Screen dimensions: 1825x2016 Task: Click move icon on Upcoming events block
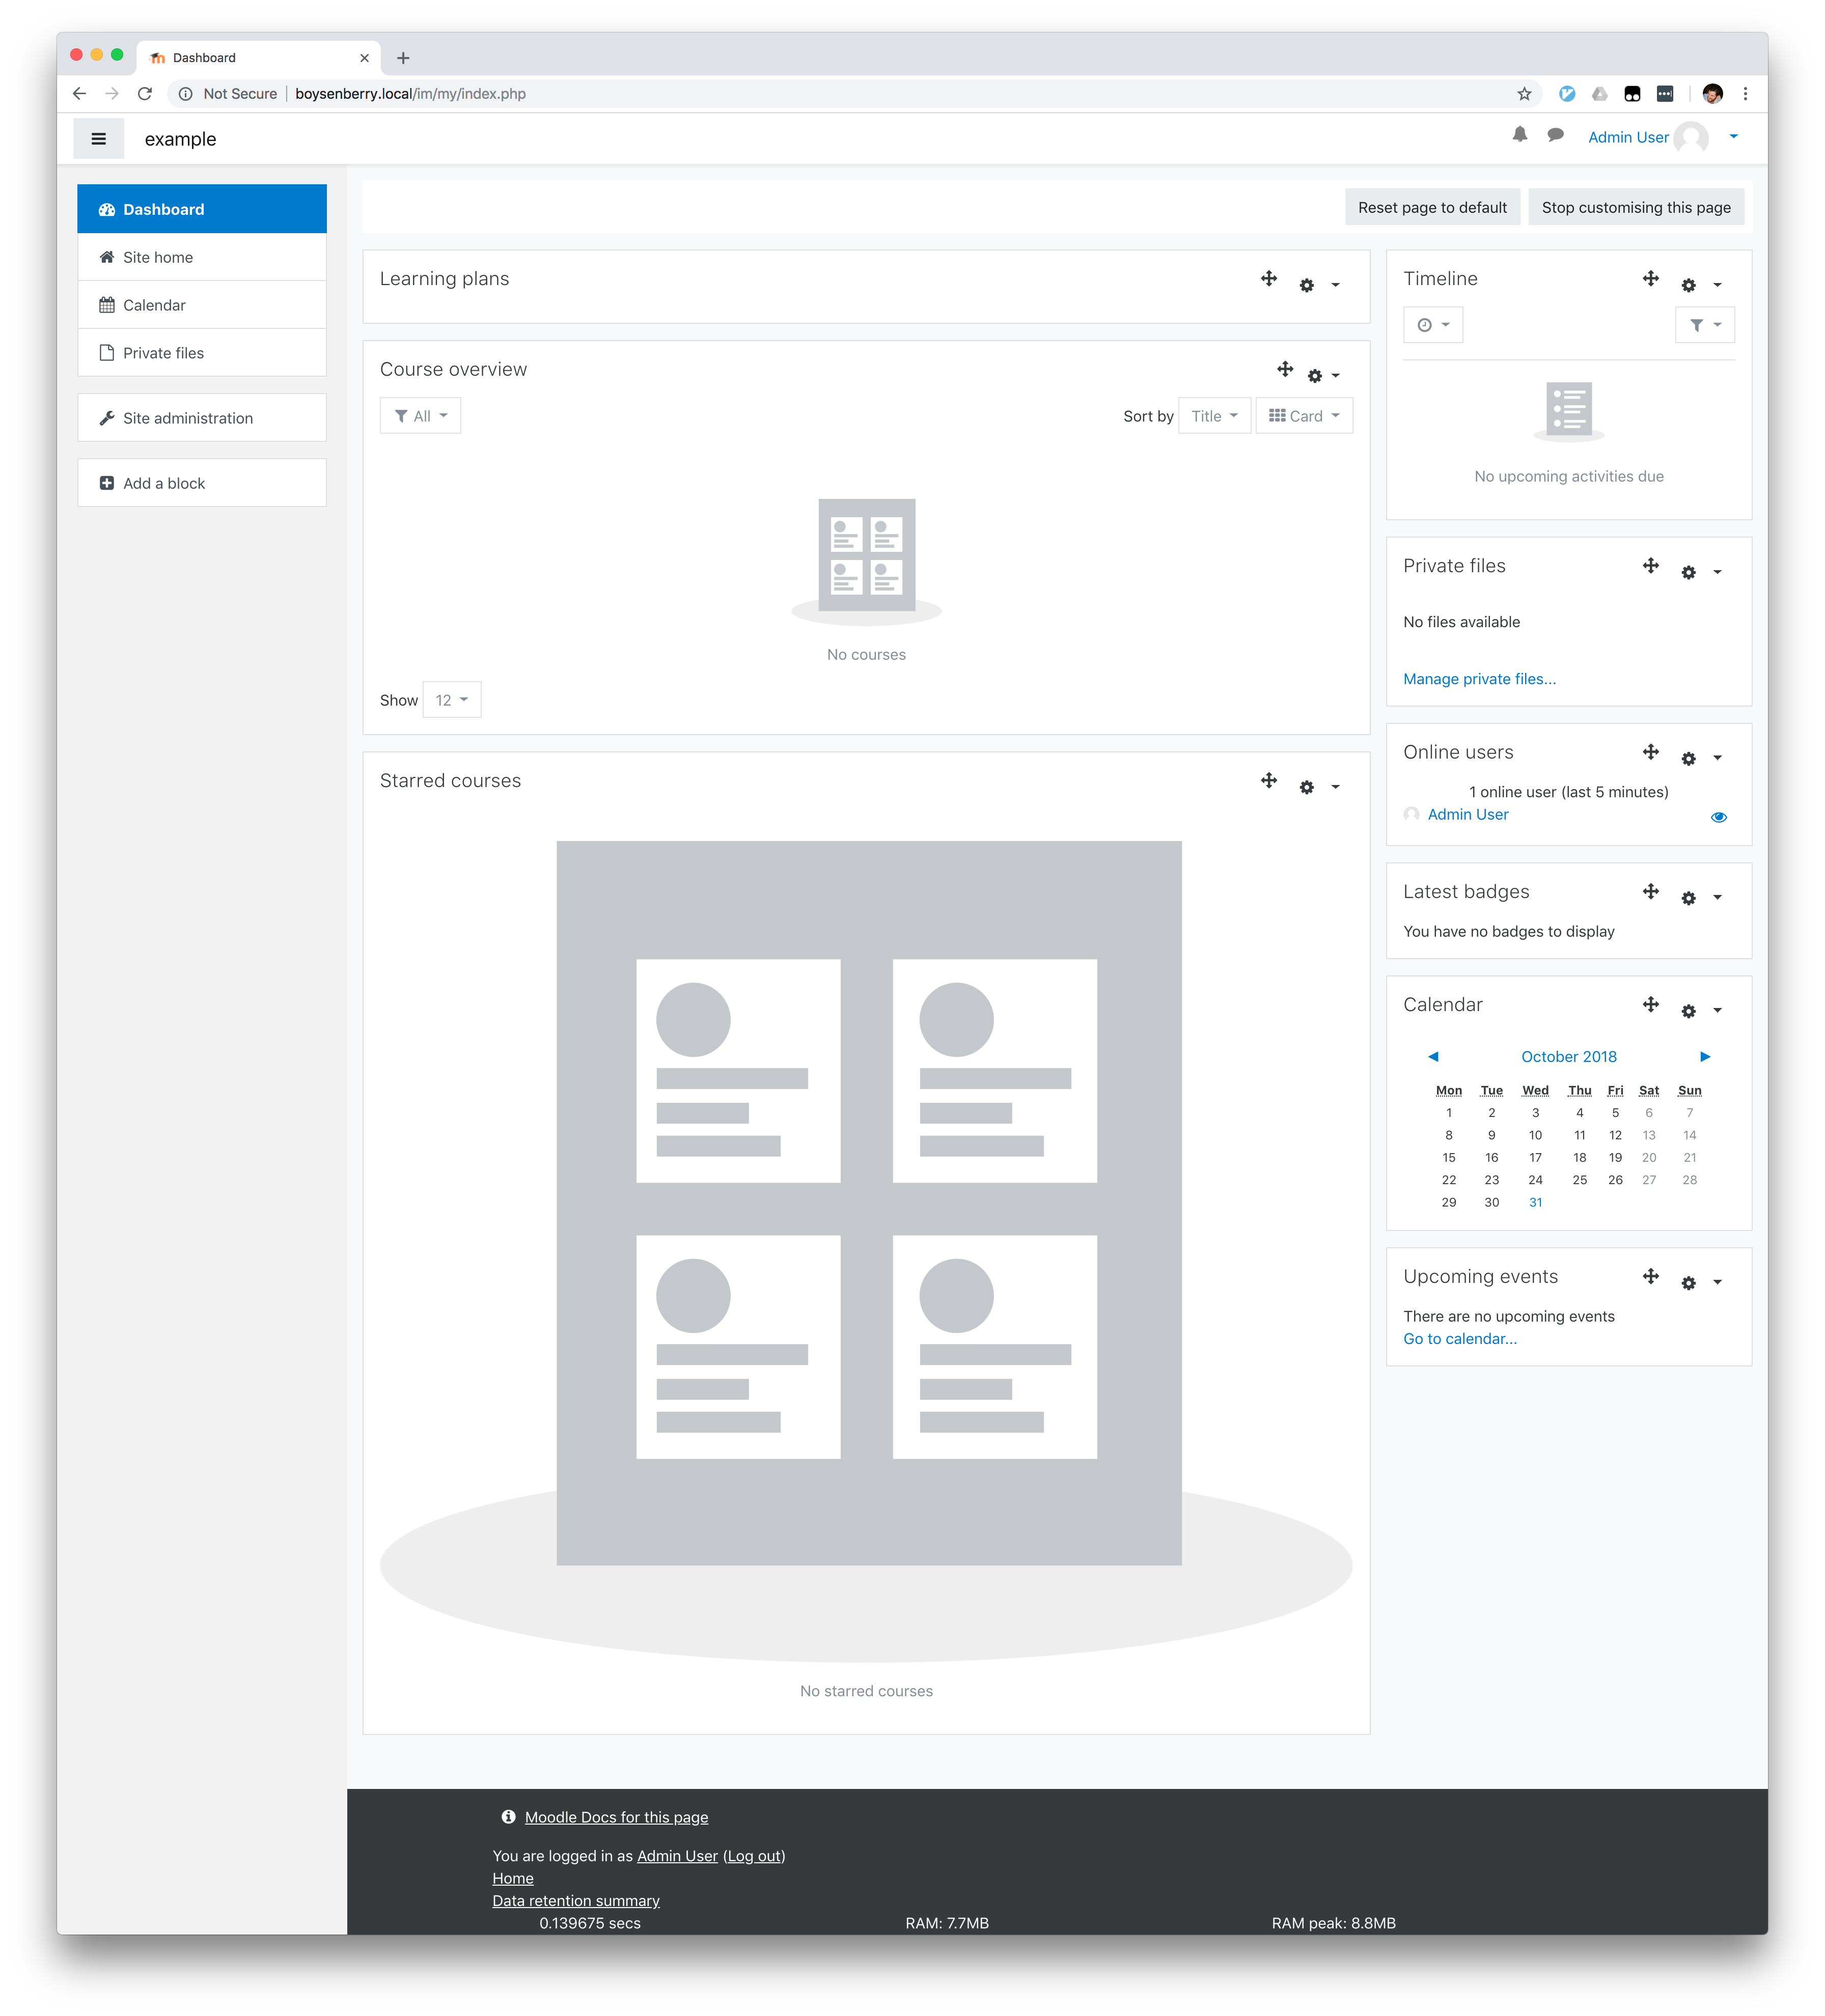click(1650, 1277)
